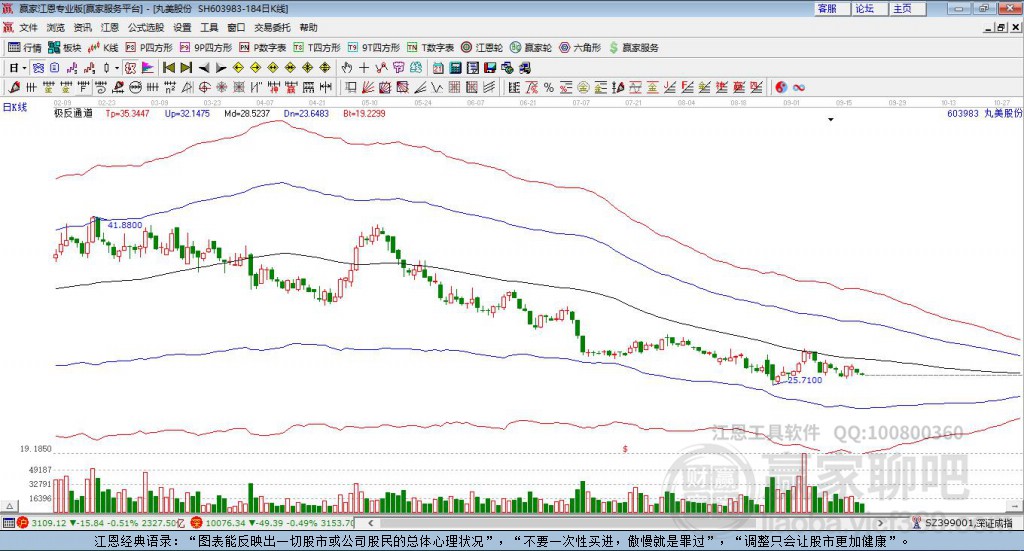Click the floppy disk save icon
The image size is (1024, 551).
tap(490, 67)
